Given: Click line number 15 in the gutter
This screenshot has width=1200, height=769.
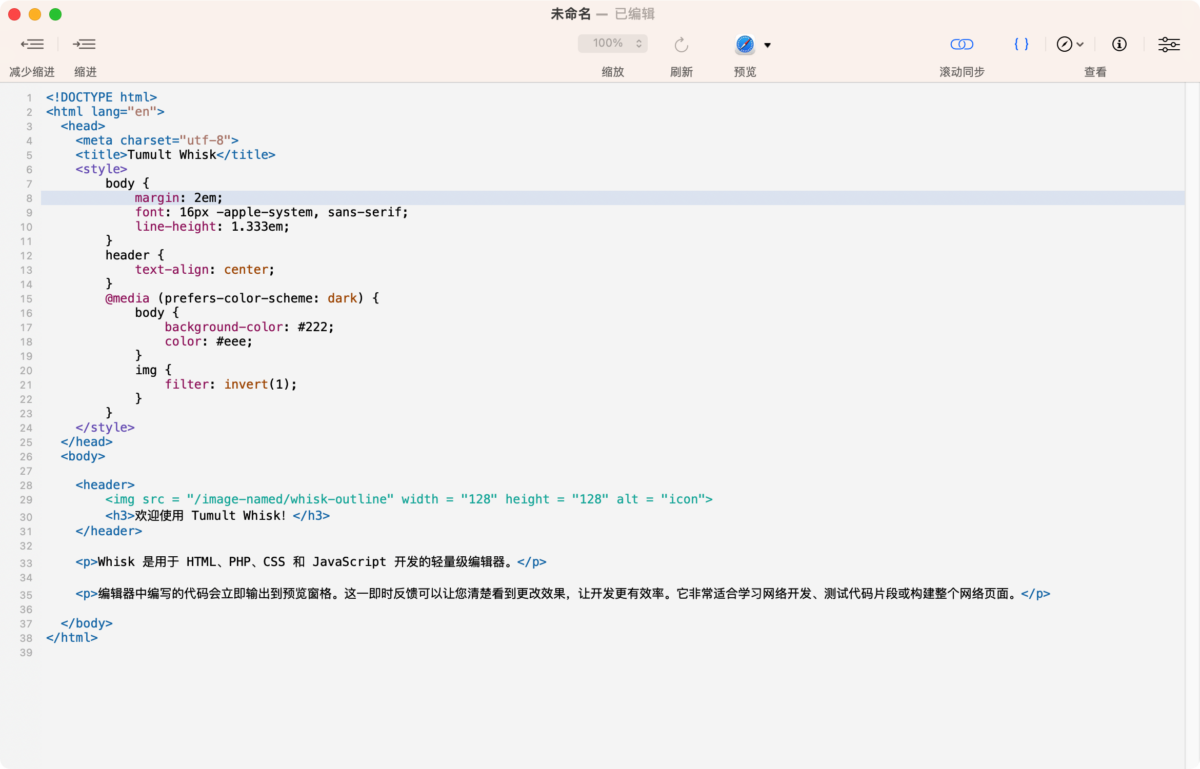Looking at the screenshot, I should [26, 299].
